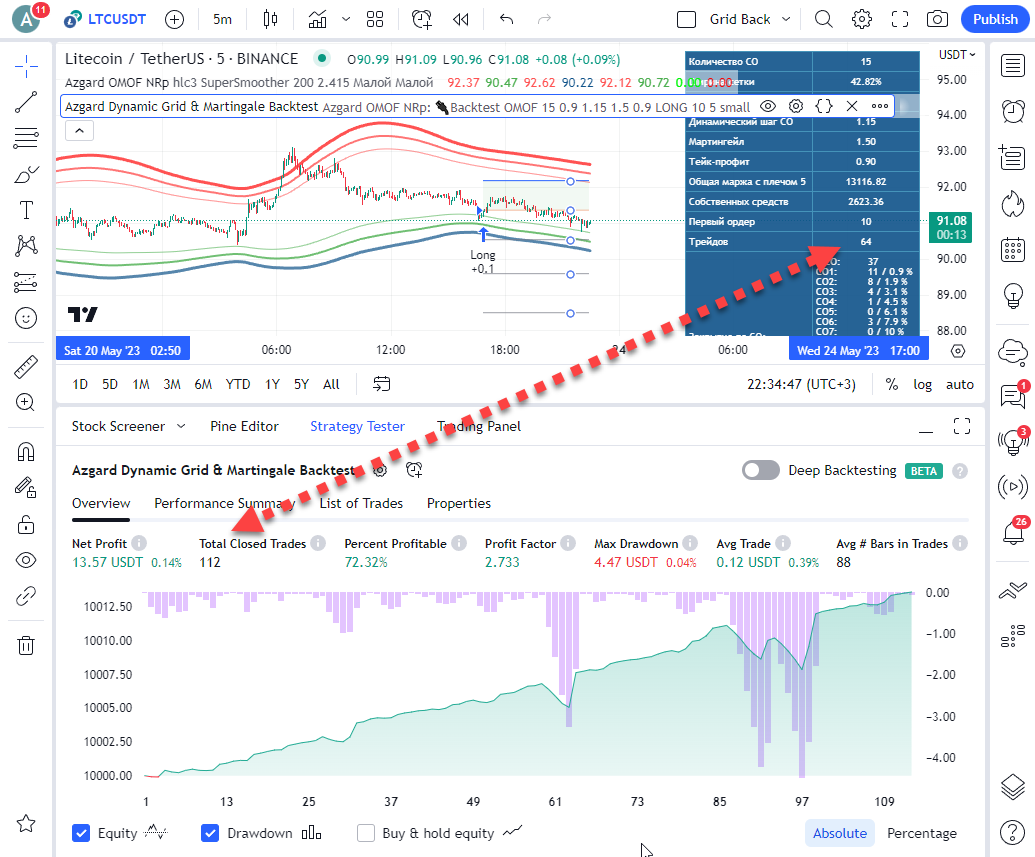Enter fullscreen mode from top toolbar
The image size is (1035, 857).
point(900,20)
